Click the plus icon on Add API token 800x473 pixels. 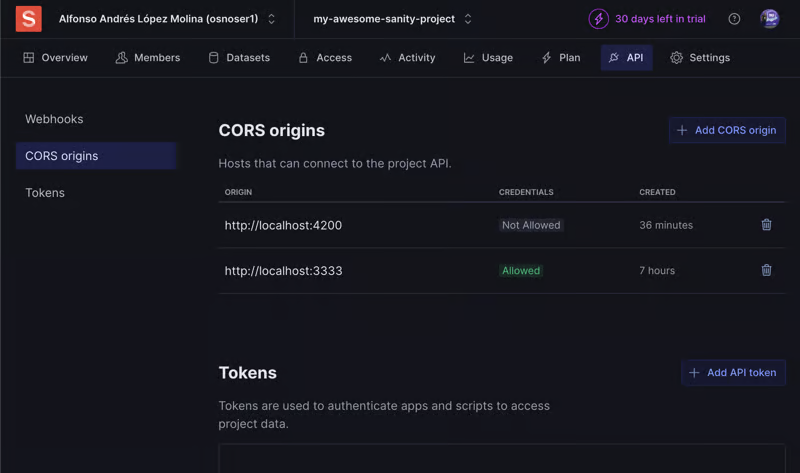coord(694,372)
